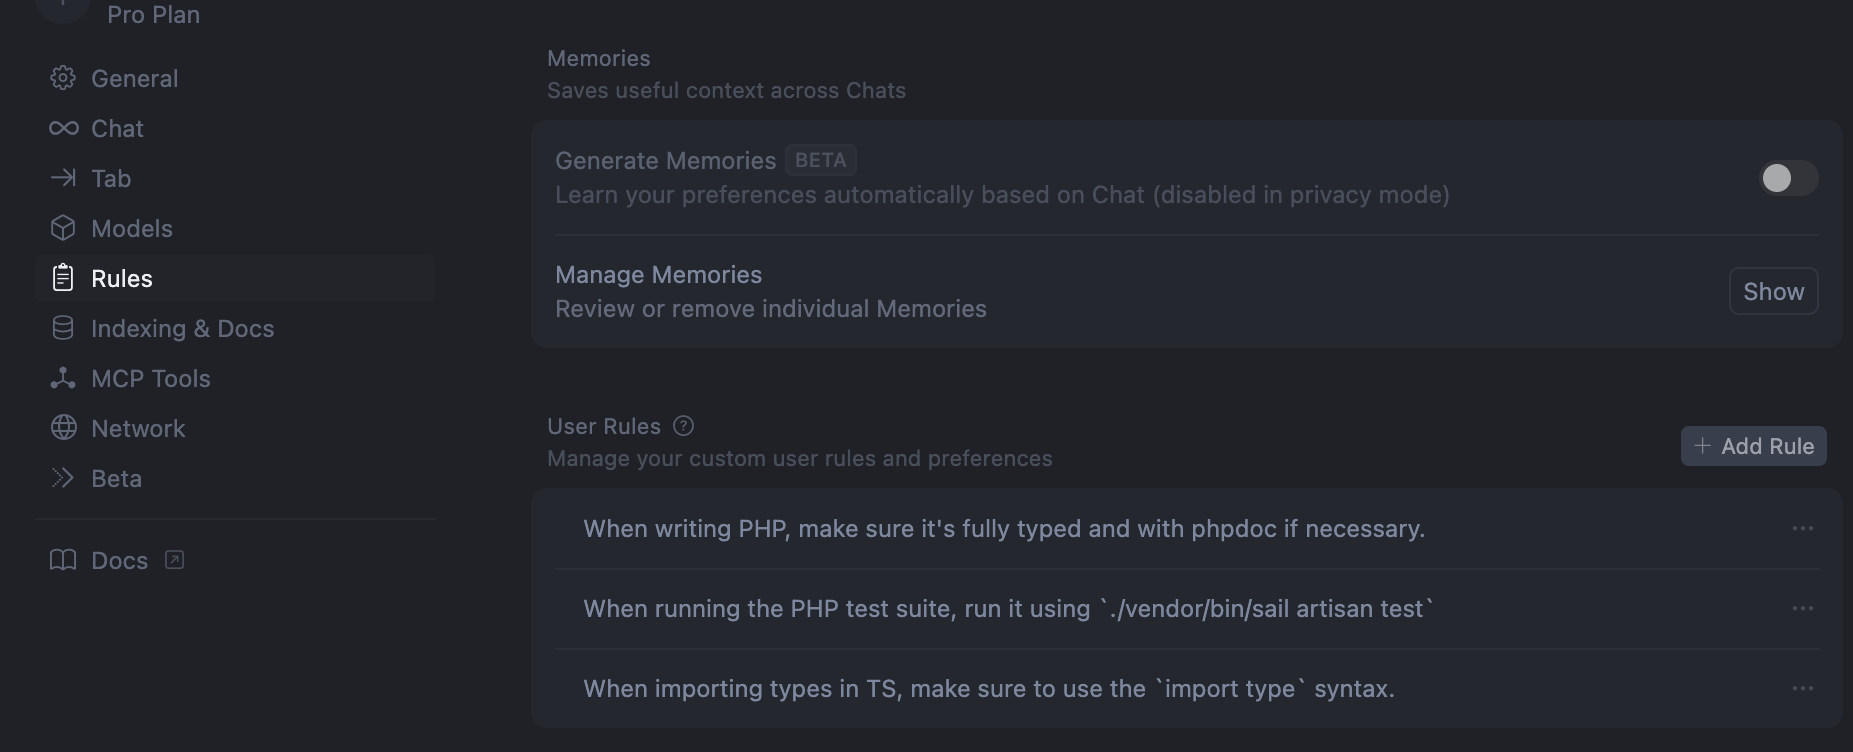Click the General gear icon
The image size is (1853, 752).
[x=63, y=78]
